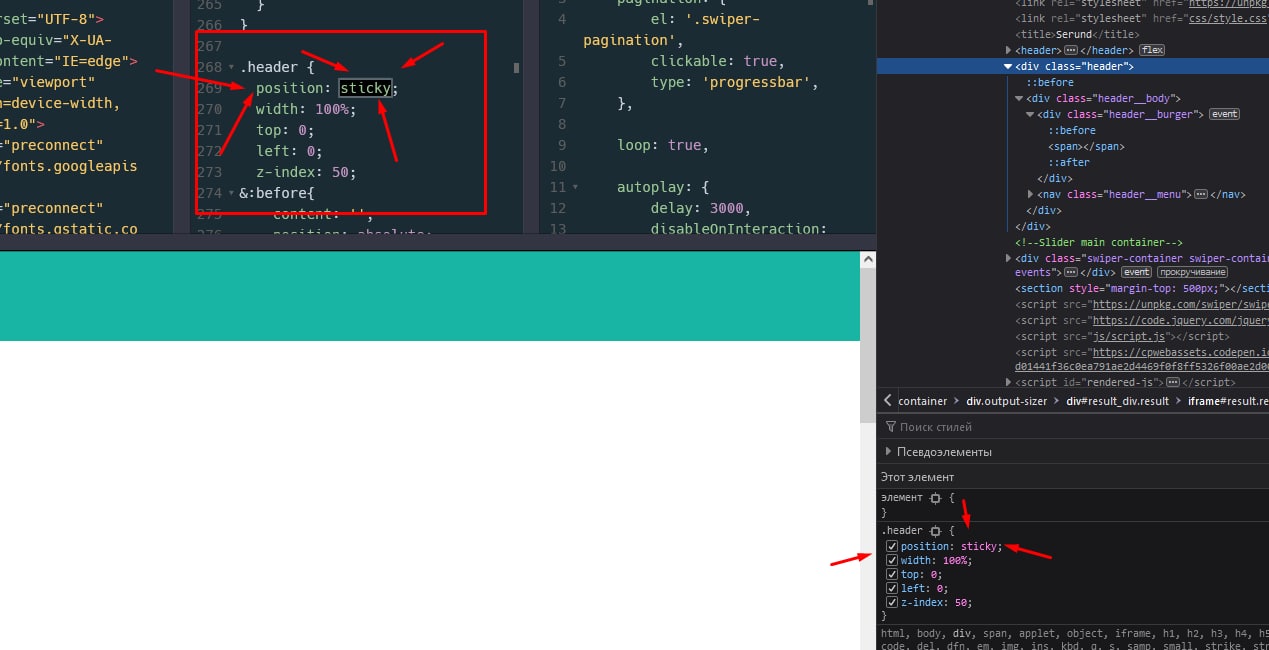Open the unpkg.com/swiper script link
Screen dimensions: 1269x650
click(1179, 304)
